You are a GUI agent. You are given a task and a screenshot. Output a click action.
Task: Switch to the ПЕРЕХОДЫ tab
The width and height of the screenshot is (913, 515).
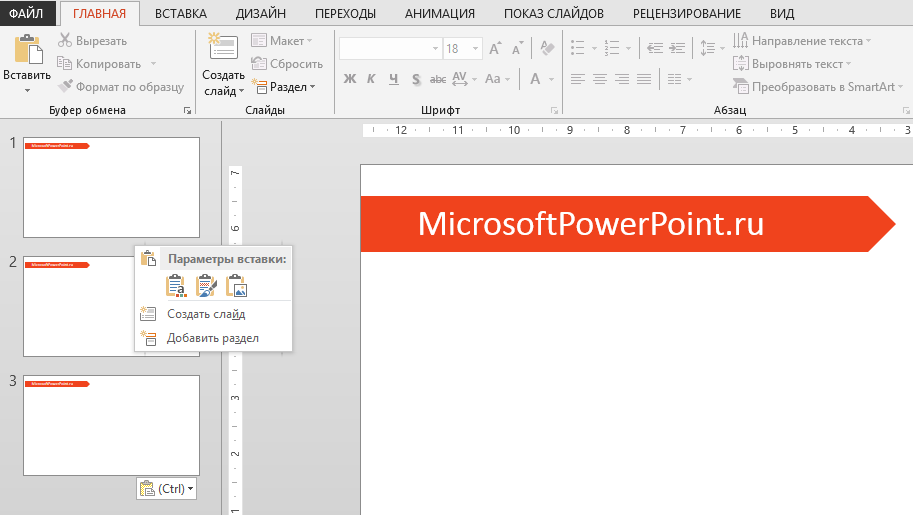(x=345, y=13)
